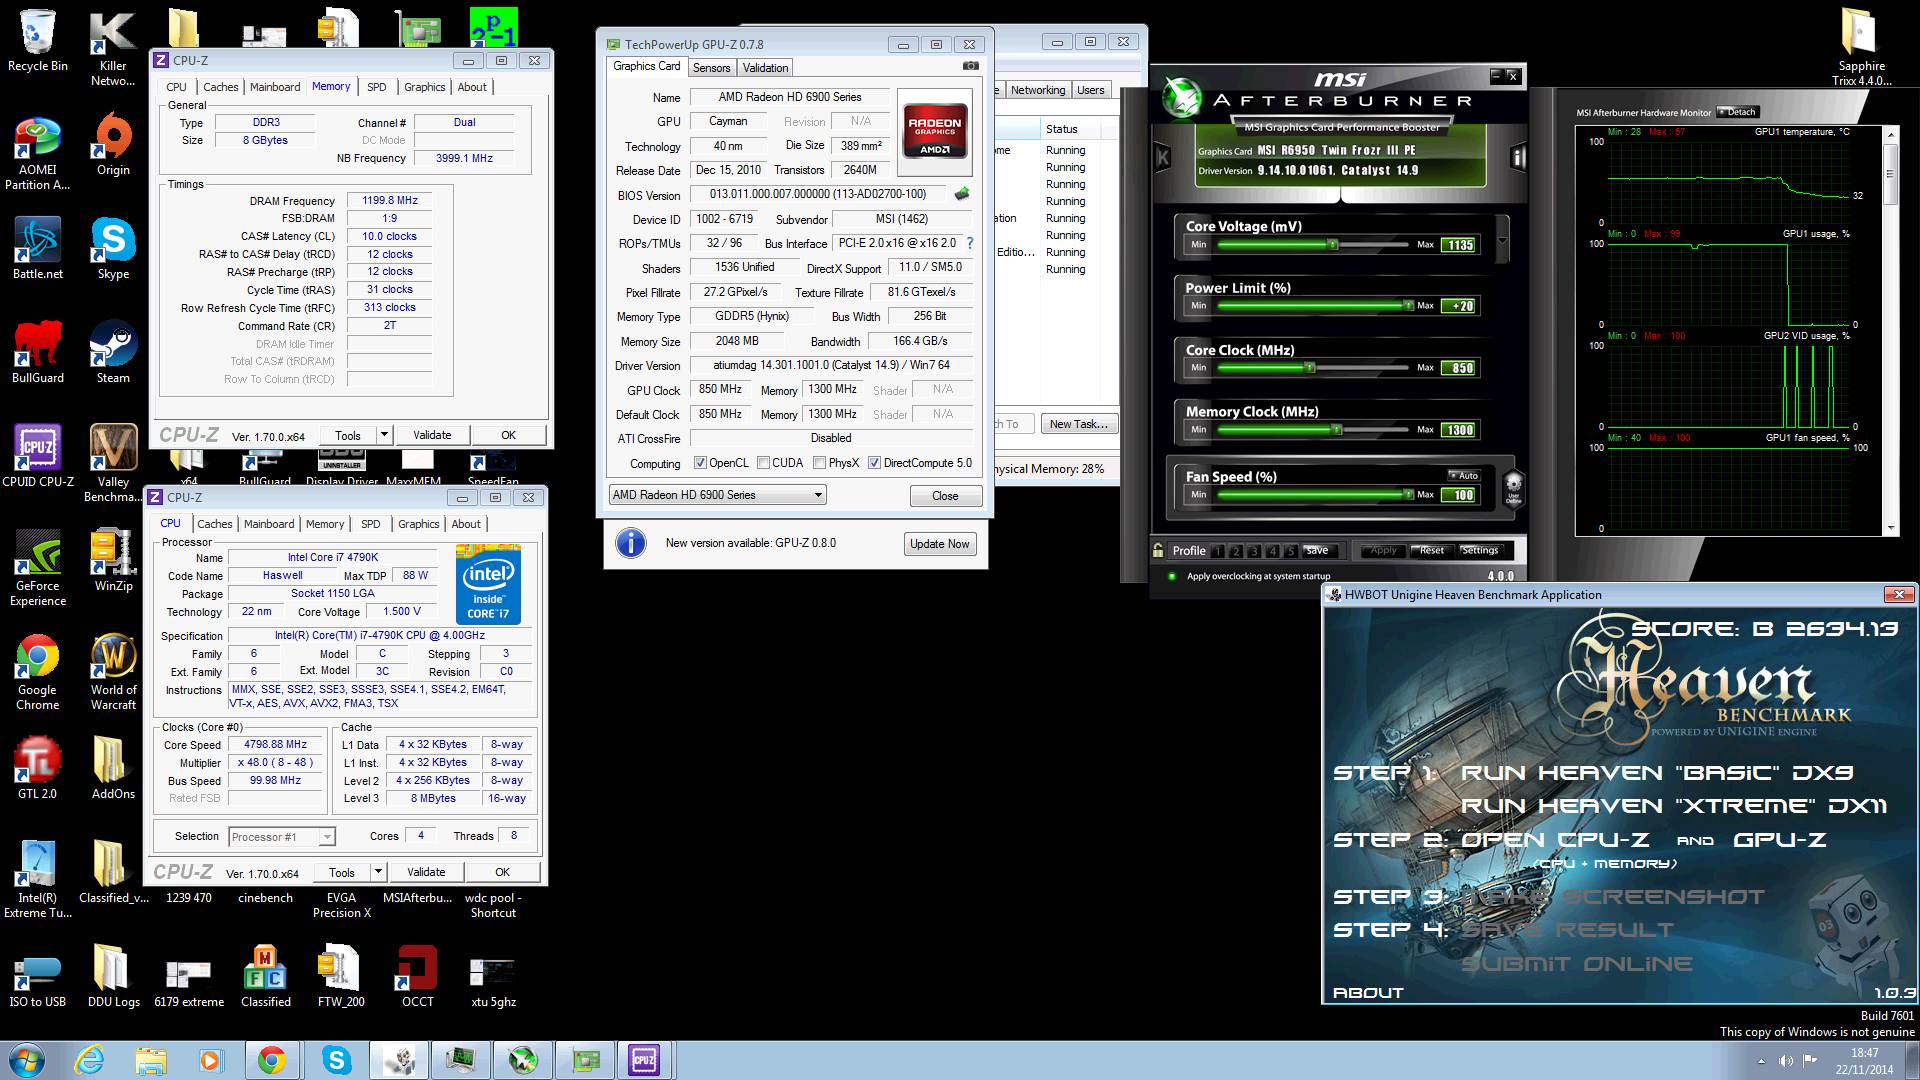The image size is (1920, 1080).
Task: Open the Afterburner Kombustor K button
Action: pos(1163,157)
